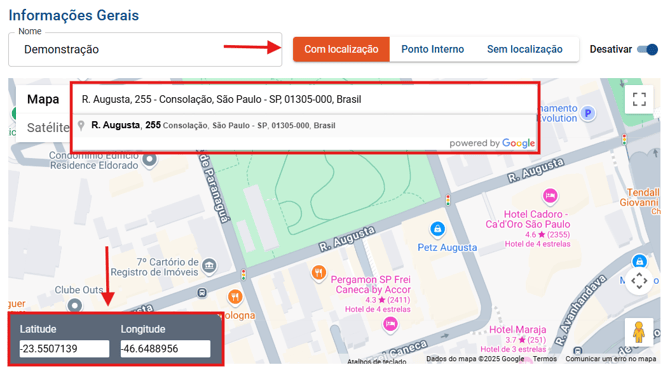Click Condomínio Edifício Residence Eldorado pin

click(150, 160)
